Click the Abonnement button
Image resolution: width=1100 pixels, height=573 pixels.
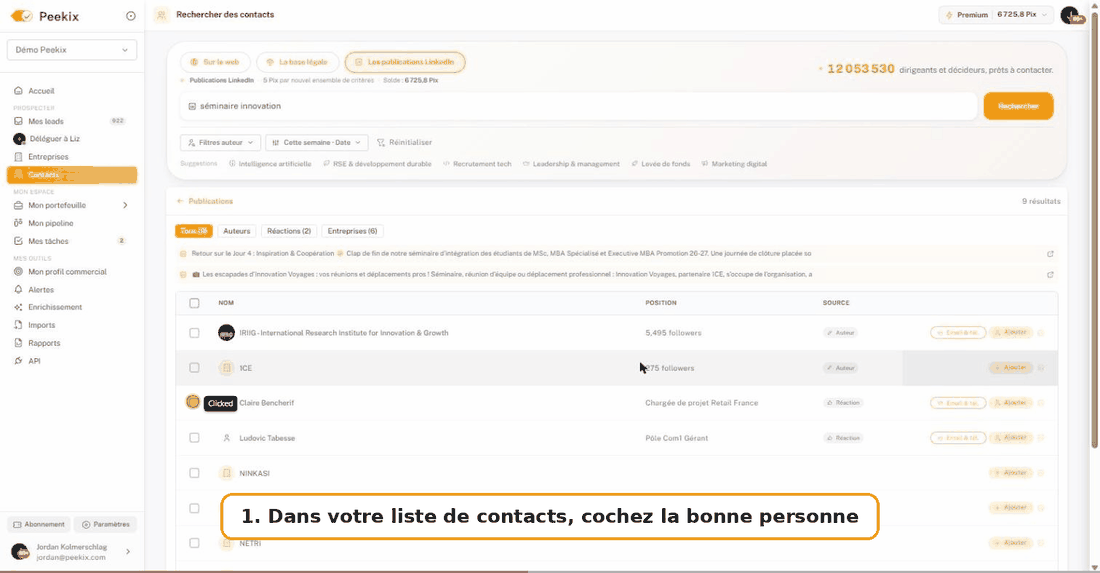point(39,525)
